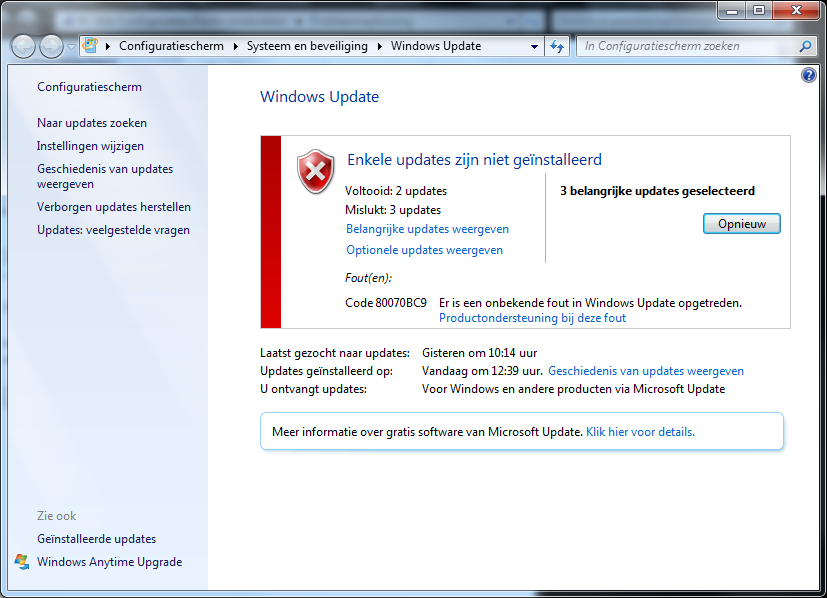Close the Windows Update window
The width and height of the screenshot is (827, 598).
click(796, 11)
